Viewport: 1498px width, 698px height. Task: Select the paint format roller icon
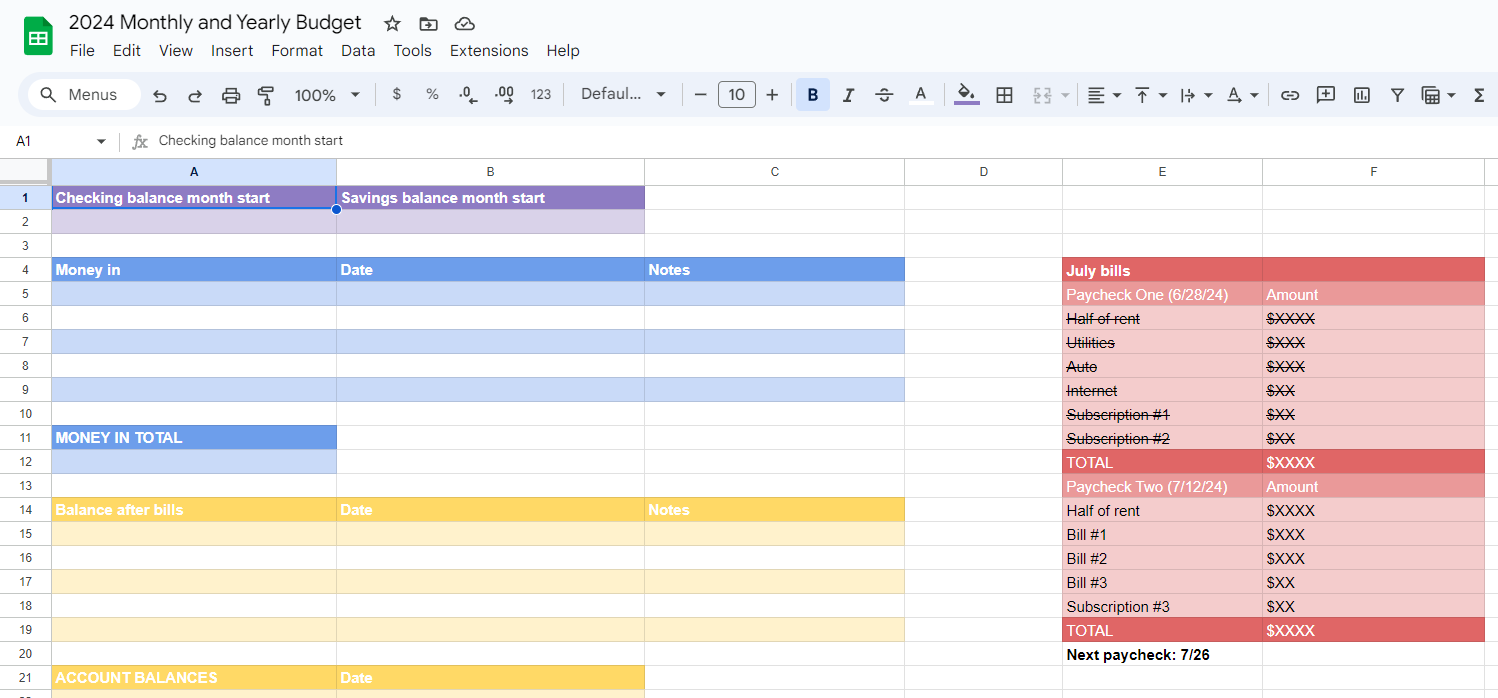coord(266,95)
